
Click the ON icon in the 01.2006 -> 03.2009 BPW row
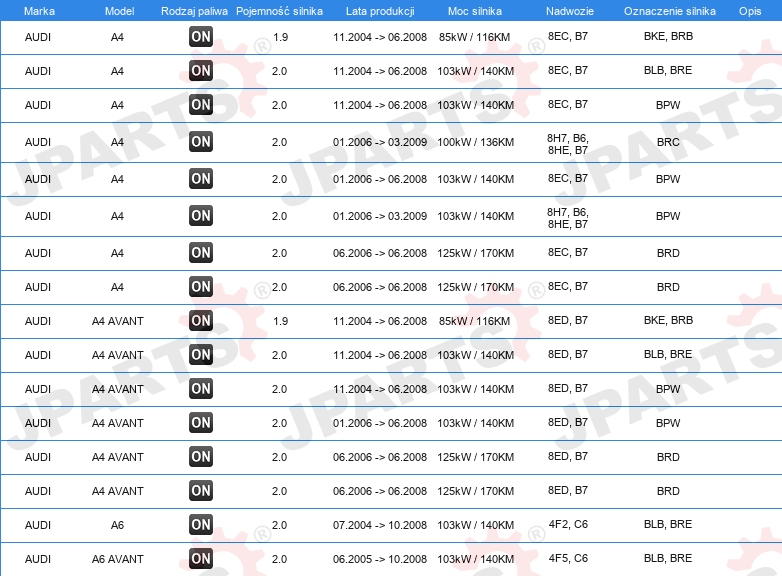pos(201,215)
